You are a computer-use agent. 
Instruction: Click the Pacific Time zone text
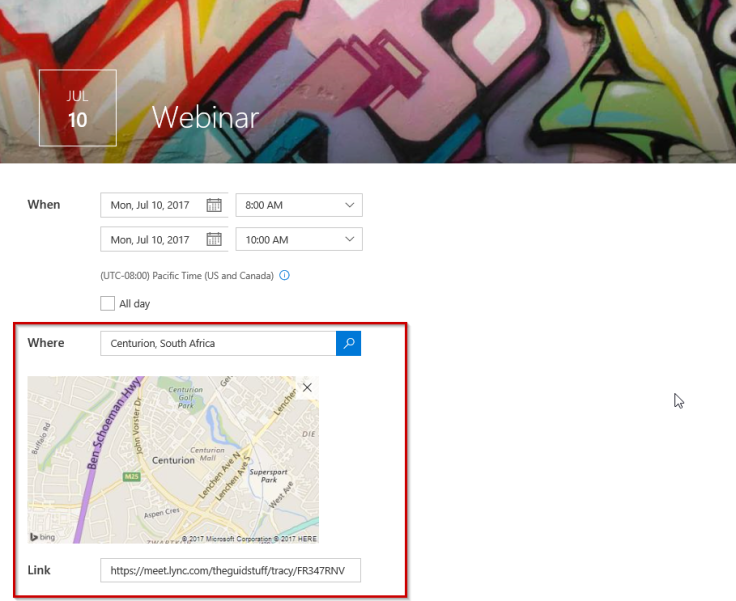[187, 276]
